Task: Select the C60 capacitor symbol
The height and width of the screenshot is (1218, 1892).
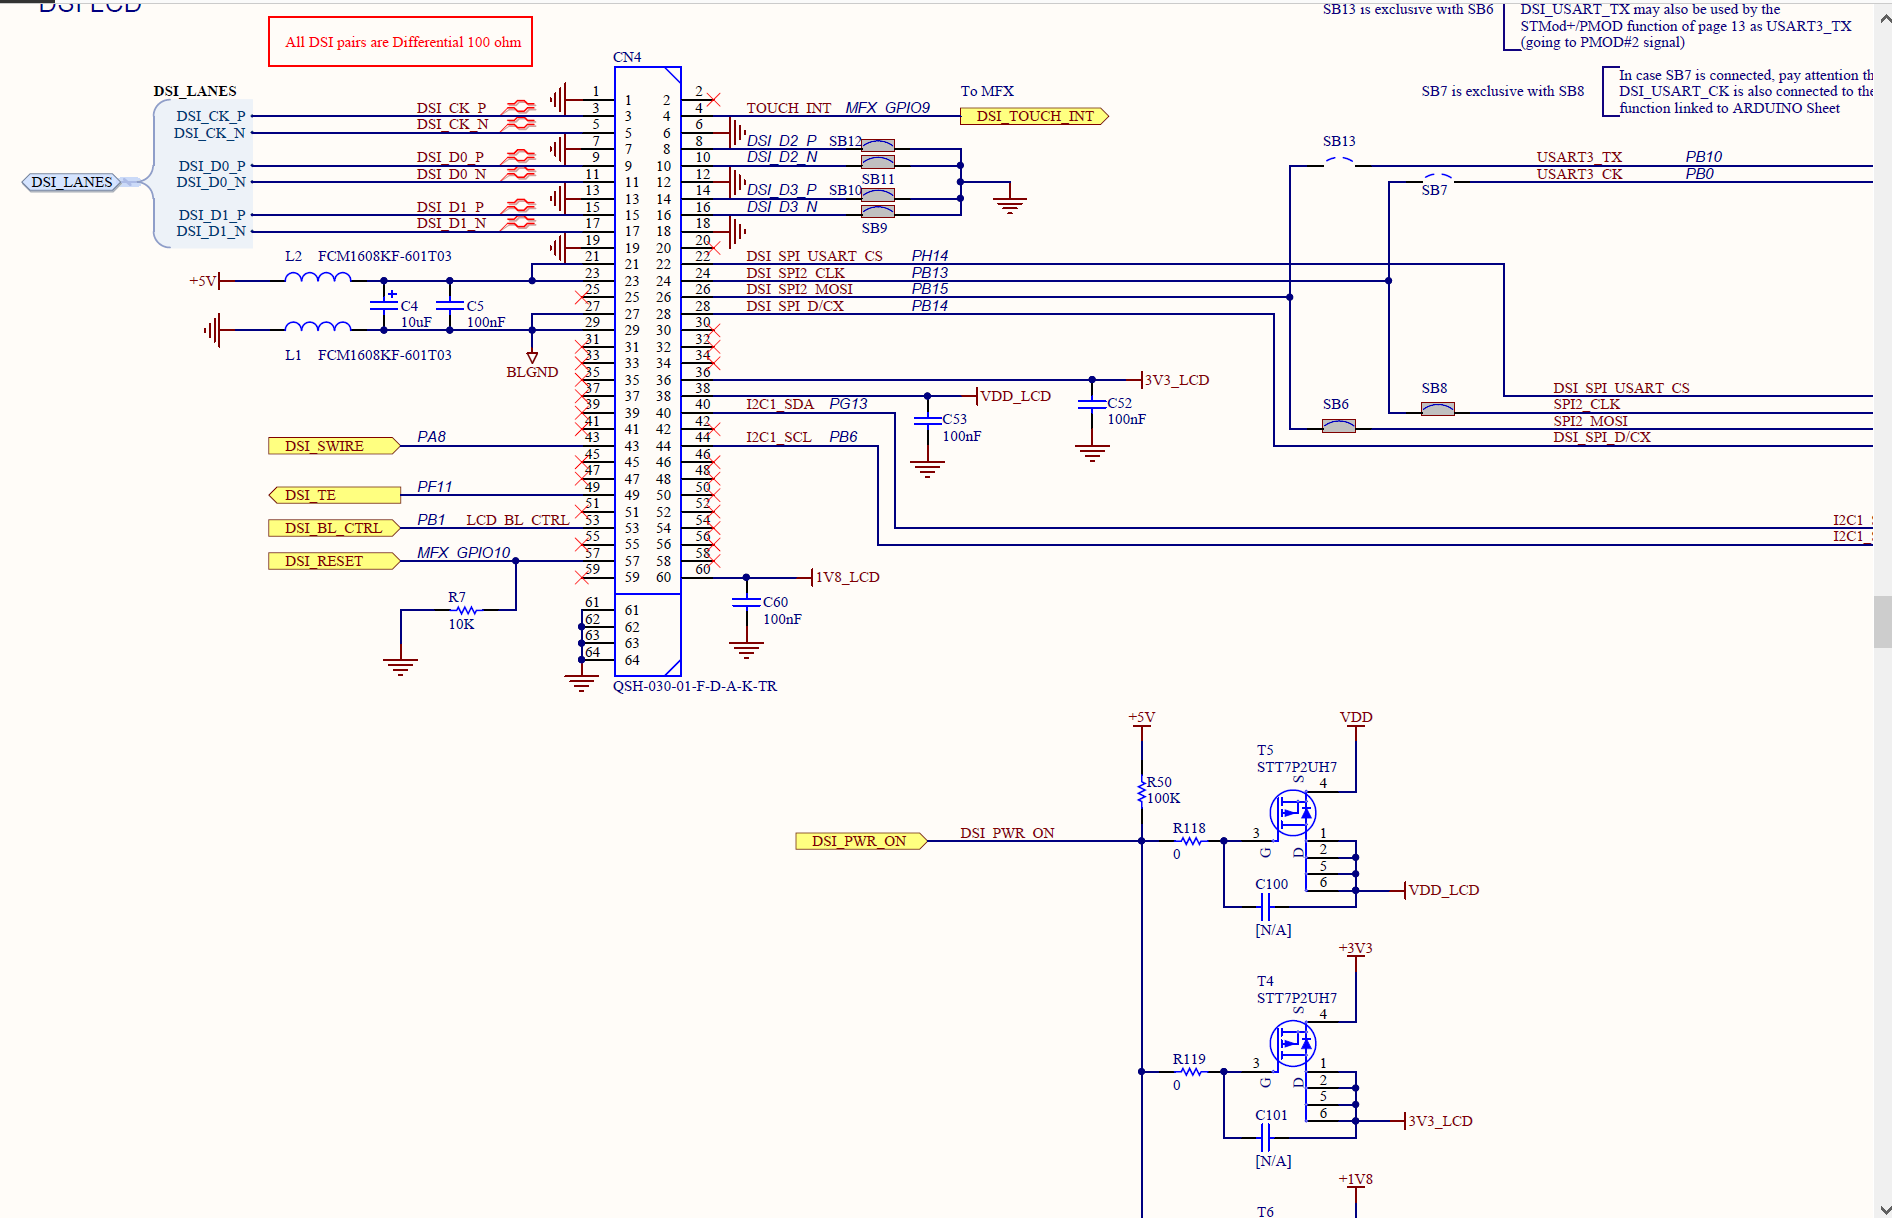Action: click(x=746, y=602)
